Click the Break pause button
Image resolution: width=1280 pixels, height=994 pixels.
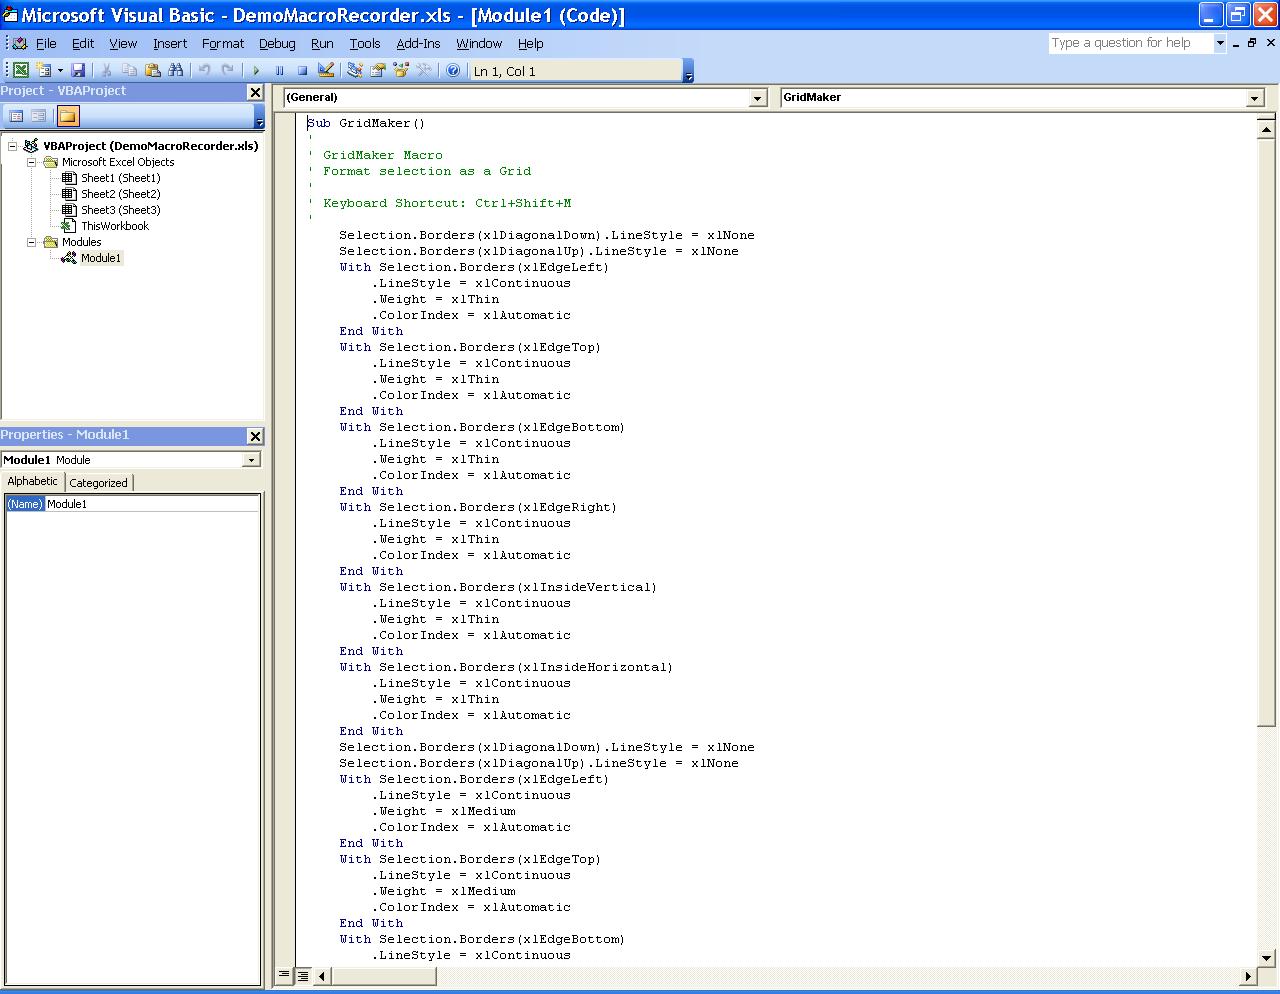pos(279,70)
